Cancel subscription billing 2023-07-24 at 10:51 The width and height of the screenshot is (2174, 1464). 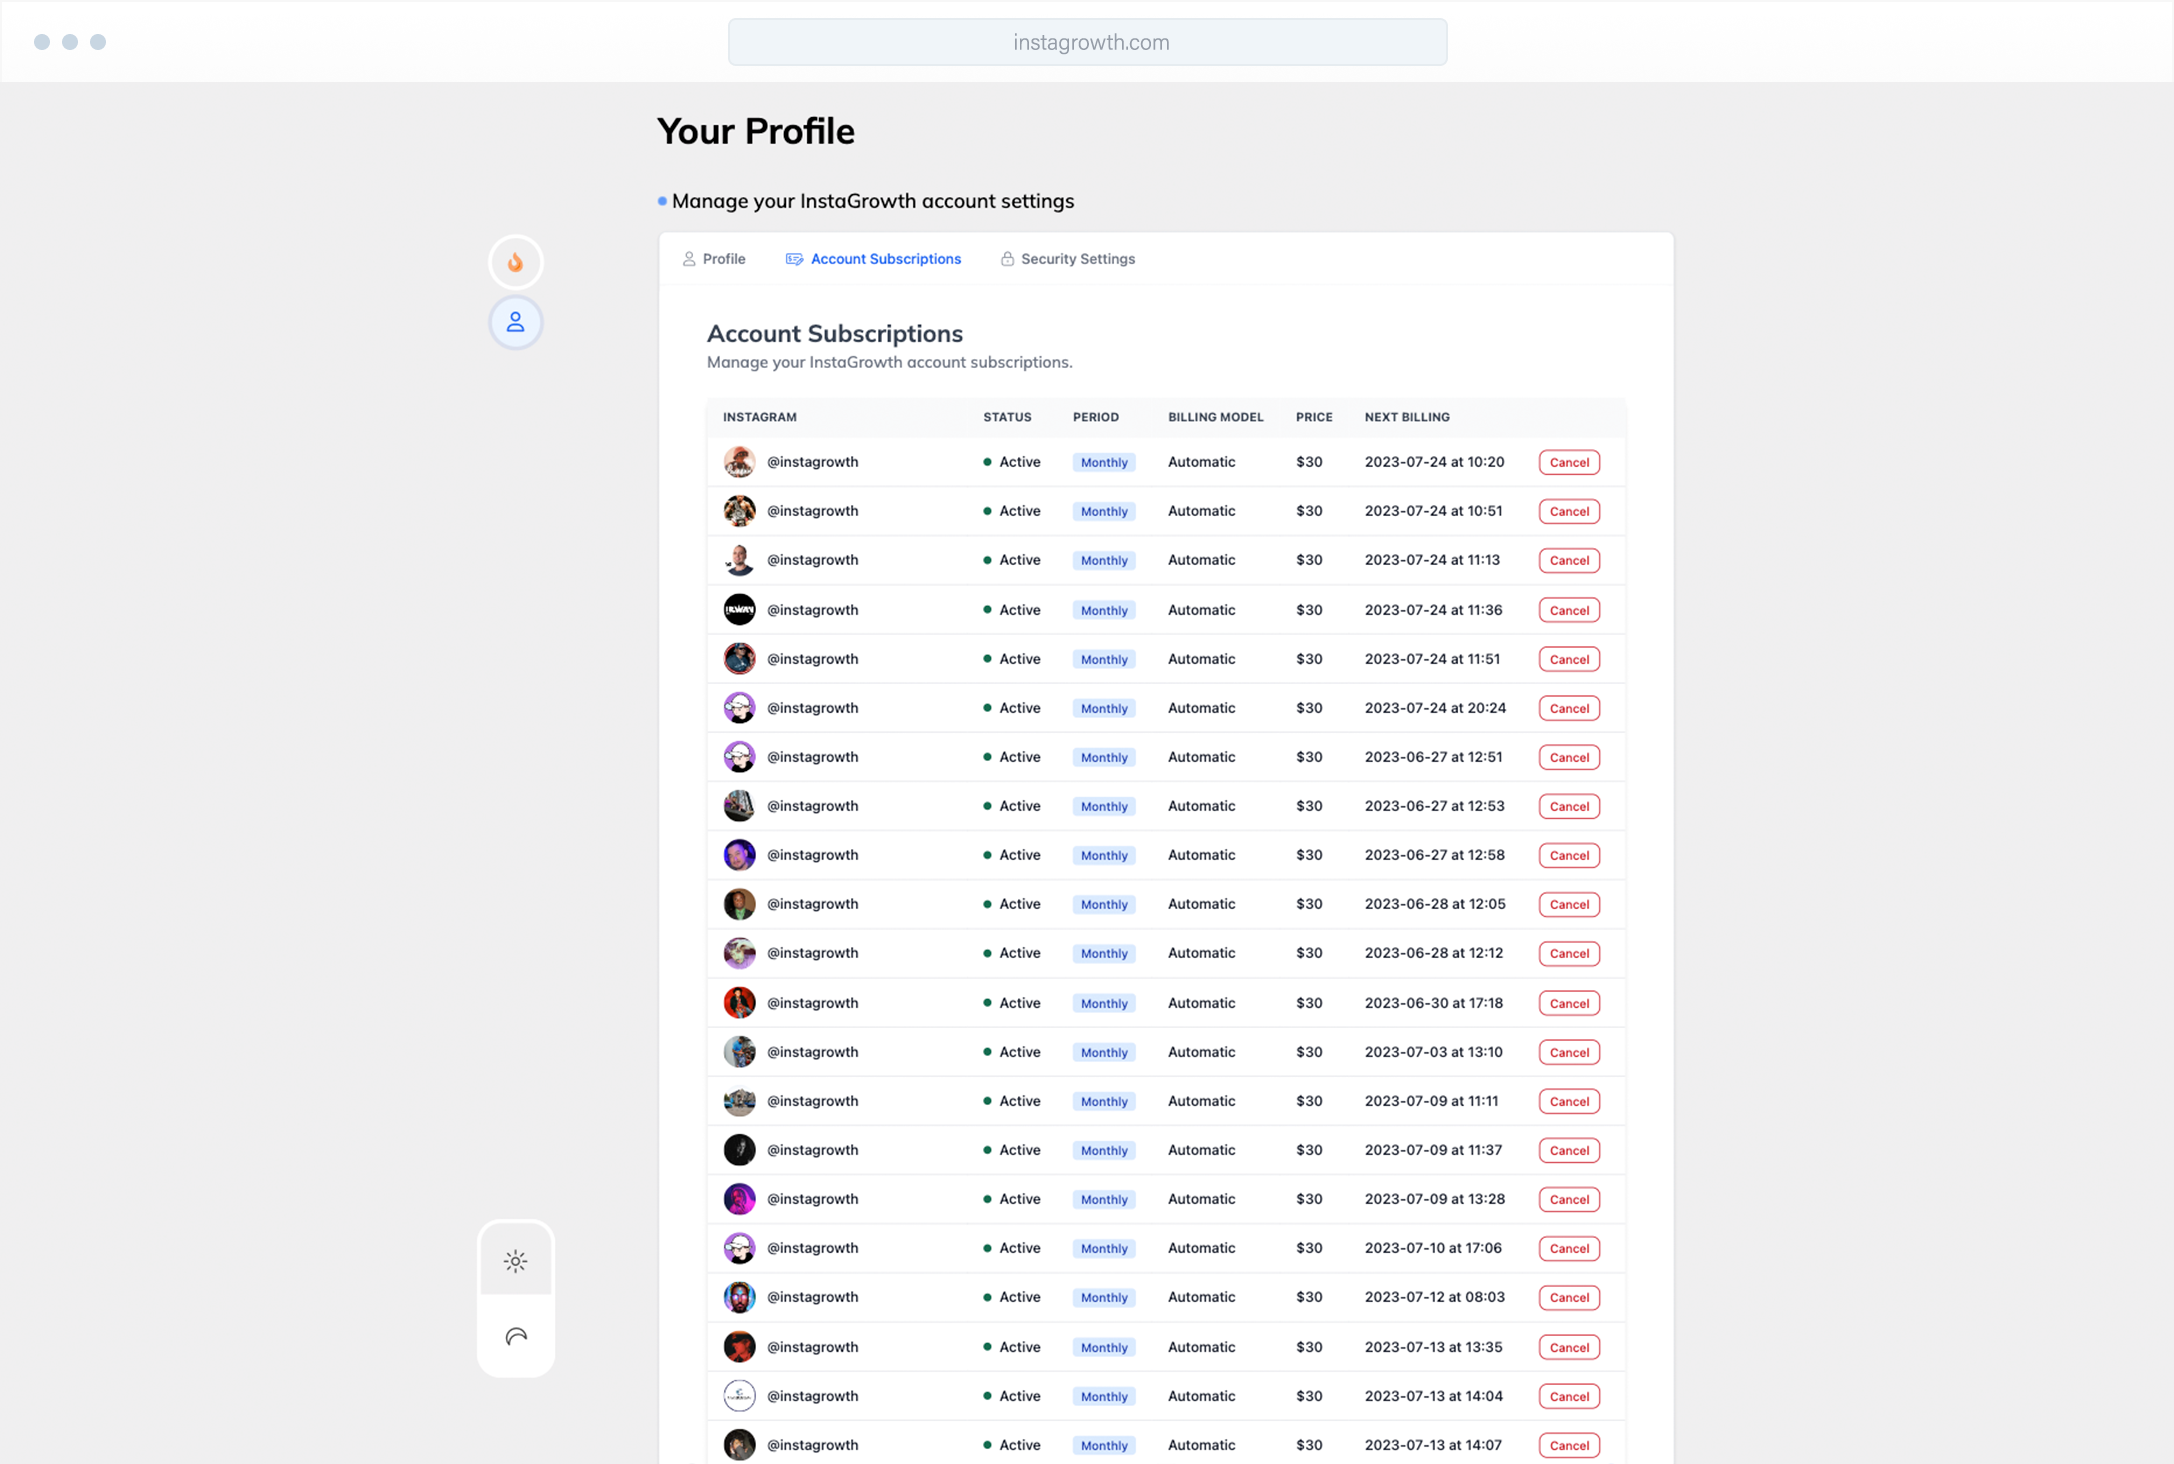pos(1569,511)
